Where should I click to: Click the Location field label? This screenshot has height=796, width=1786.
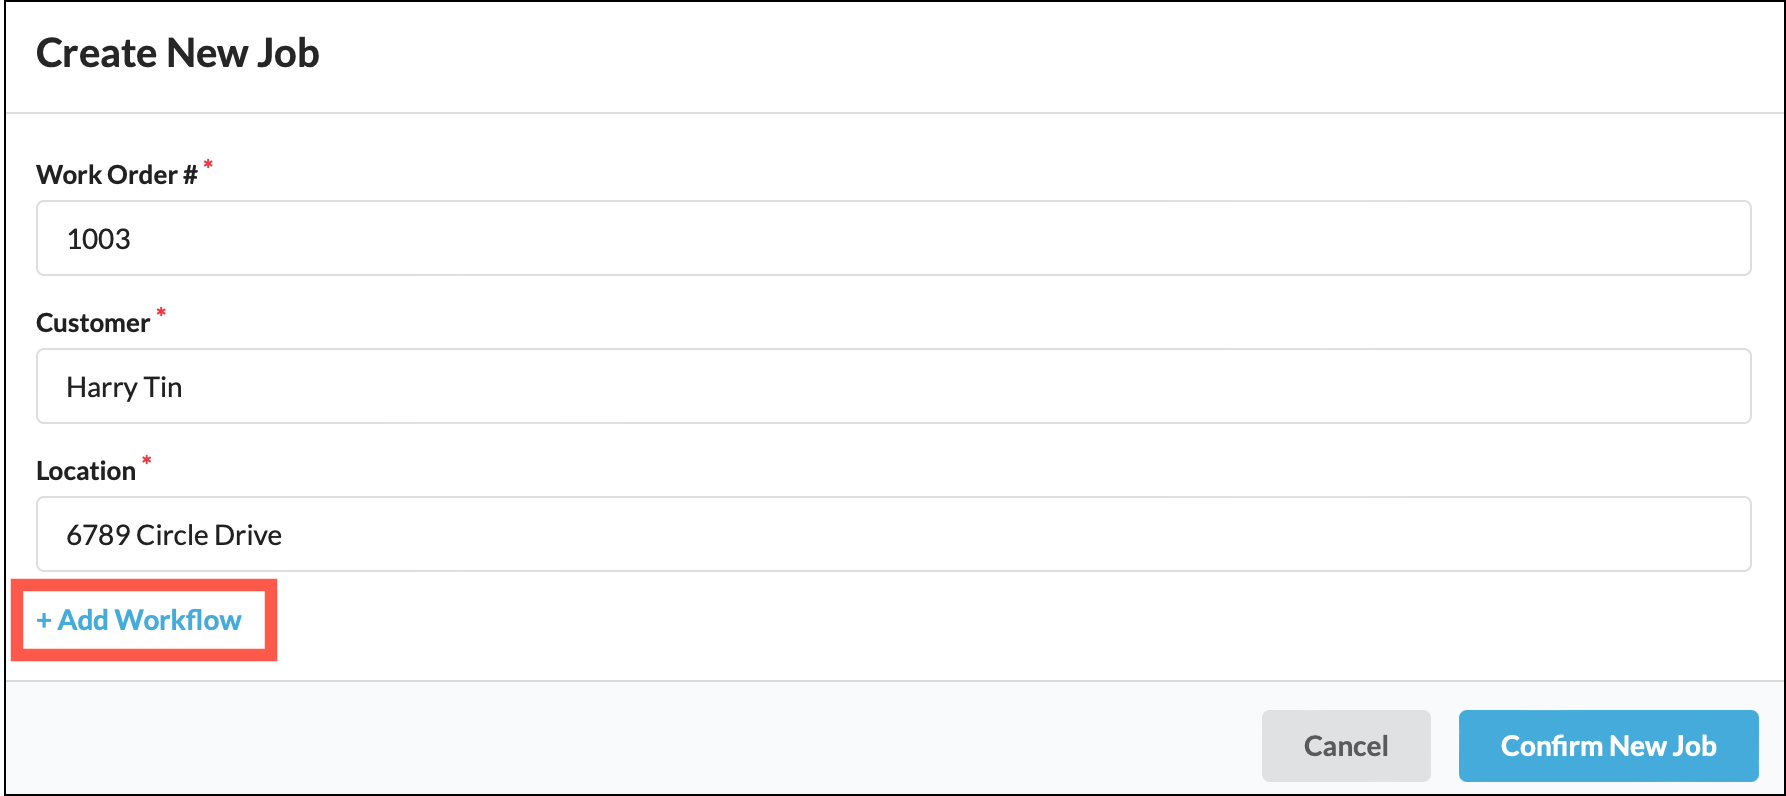click(x=86, y=471)
